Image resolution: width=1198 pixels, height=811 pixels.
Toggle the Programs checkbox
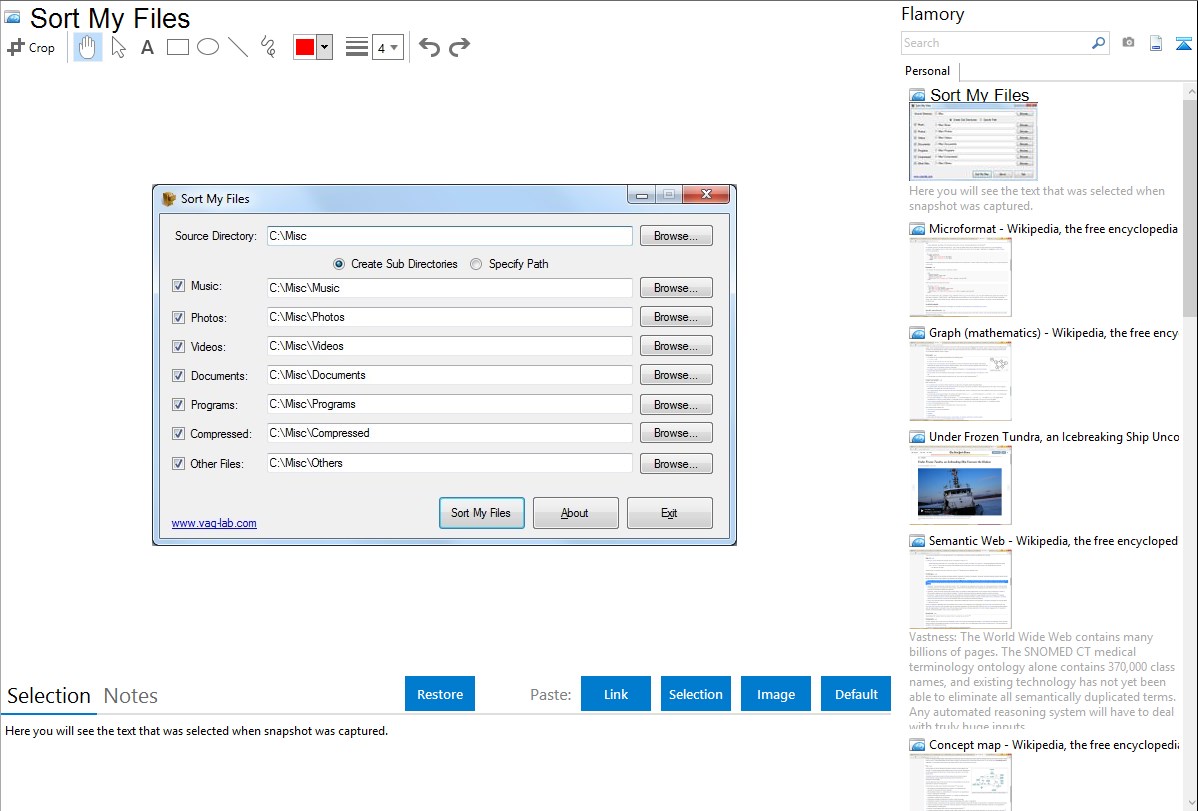point(179,404)
